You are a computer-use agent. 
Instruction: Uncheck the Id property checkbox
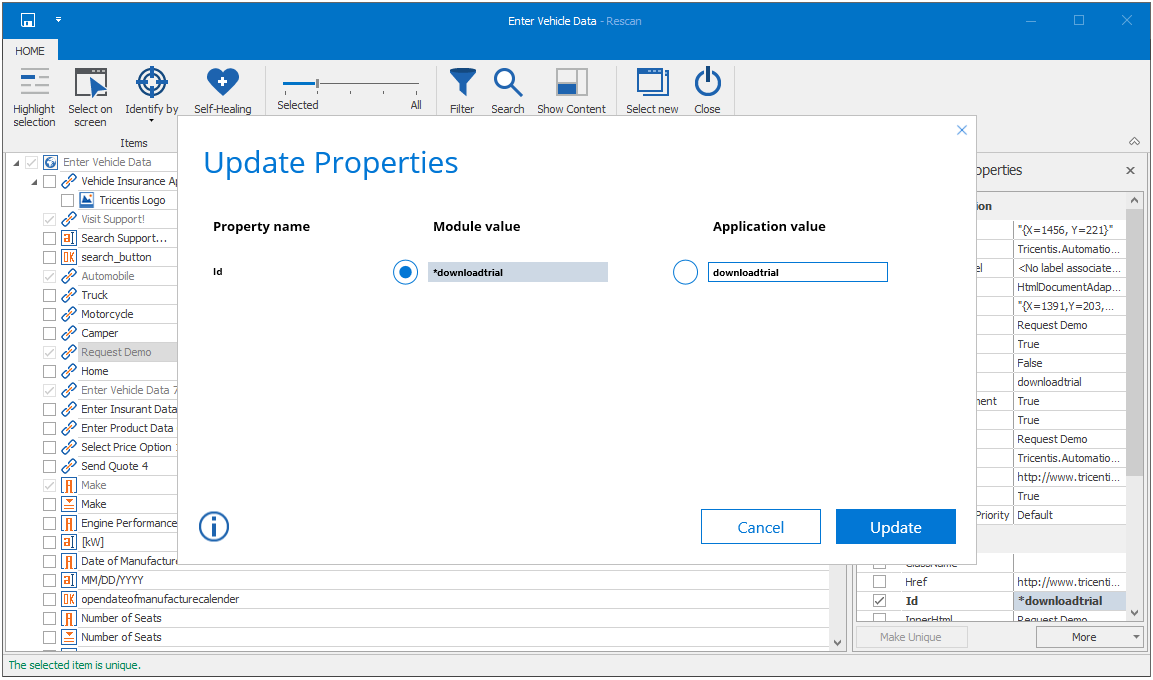point(879,601)
